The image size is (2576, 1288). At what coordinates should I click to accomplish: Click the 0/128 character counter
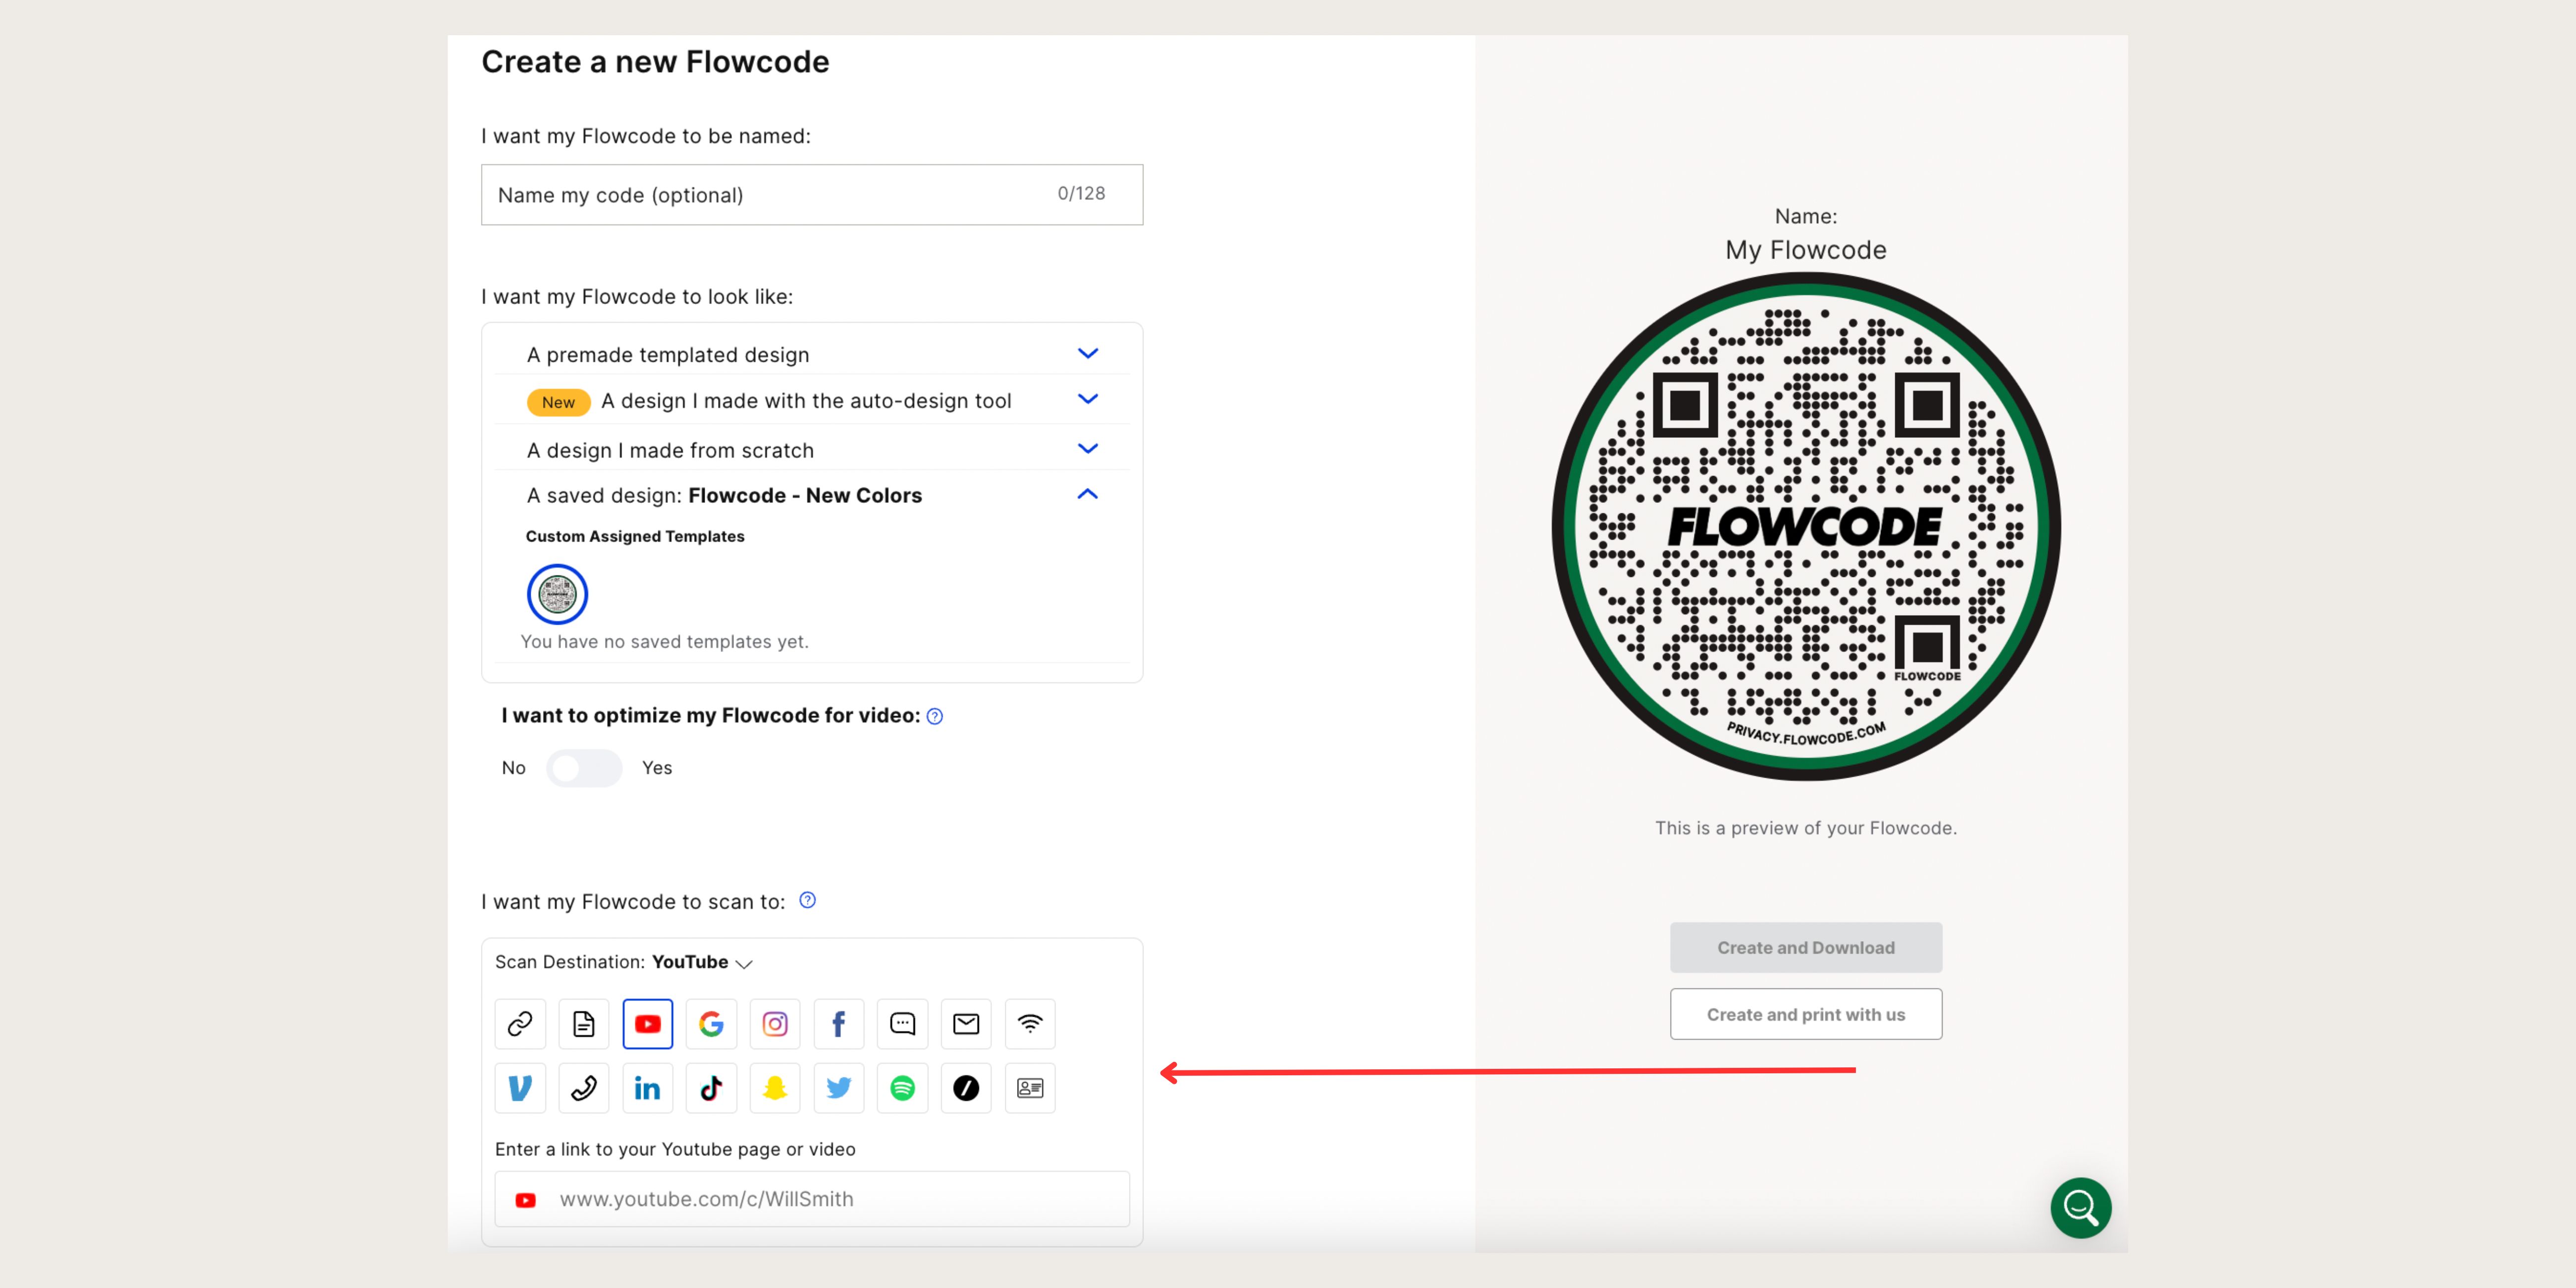[x=1081, y=193]
